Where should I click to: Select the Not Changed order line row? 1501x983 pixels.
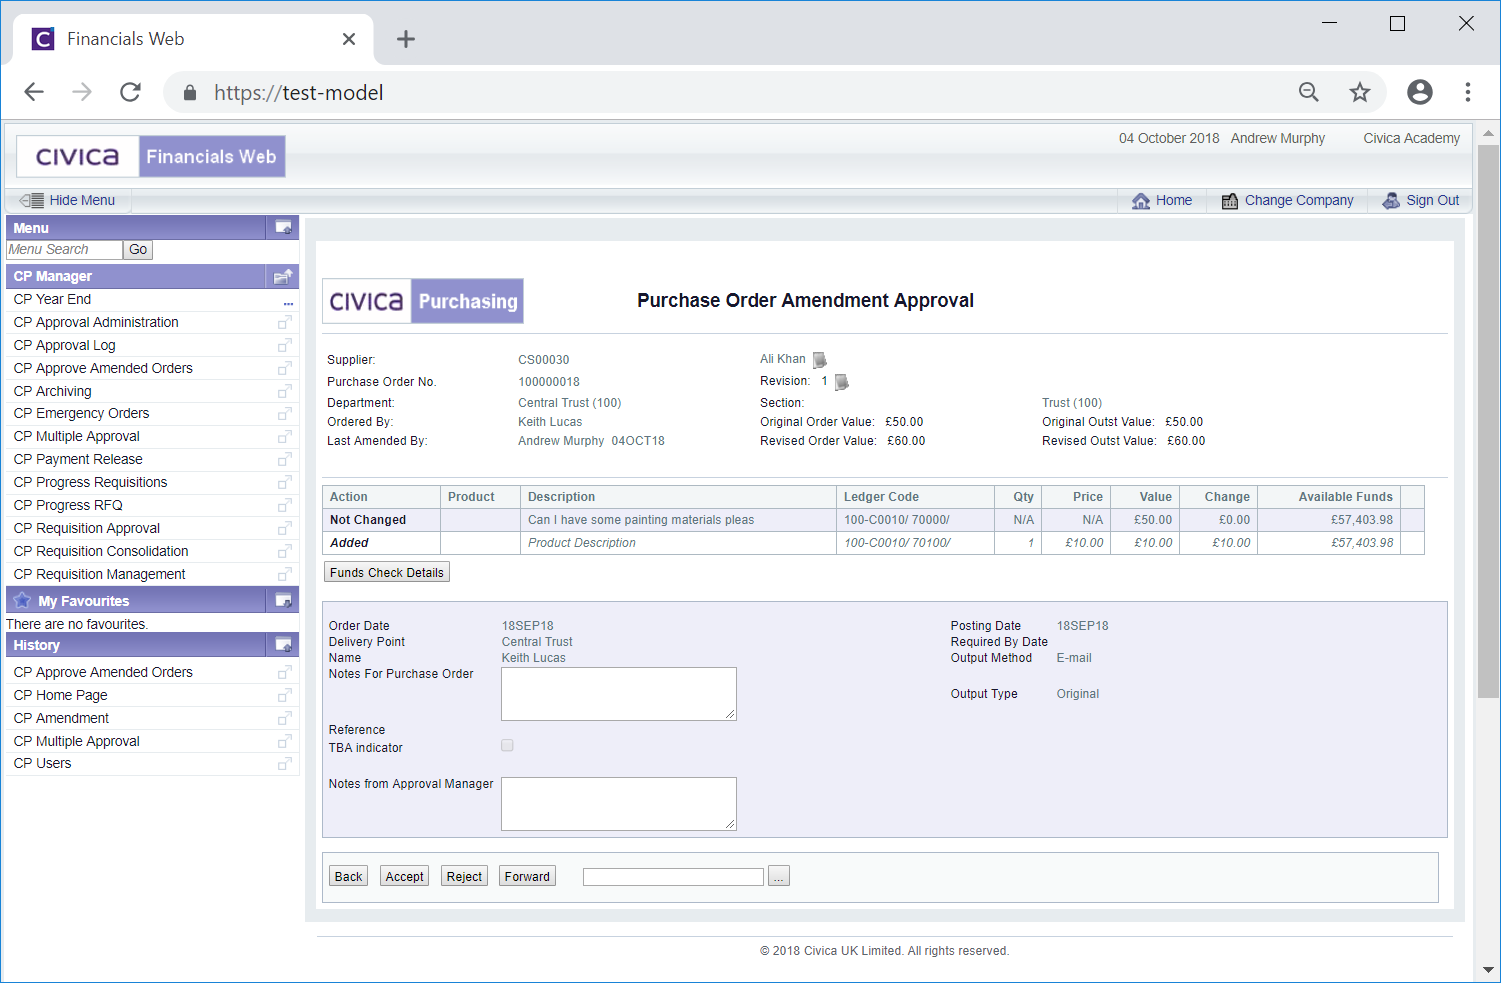873,520
